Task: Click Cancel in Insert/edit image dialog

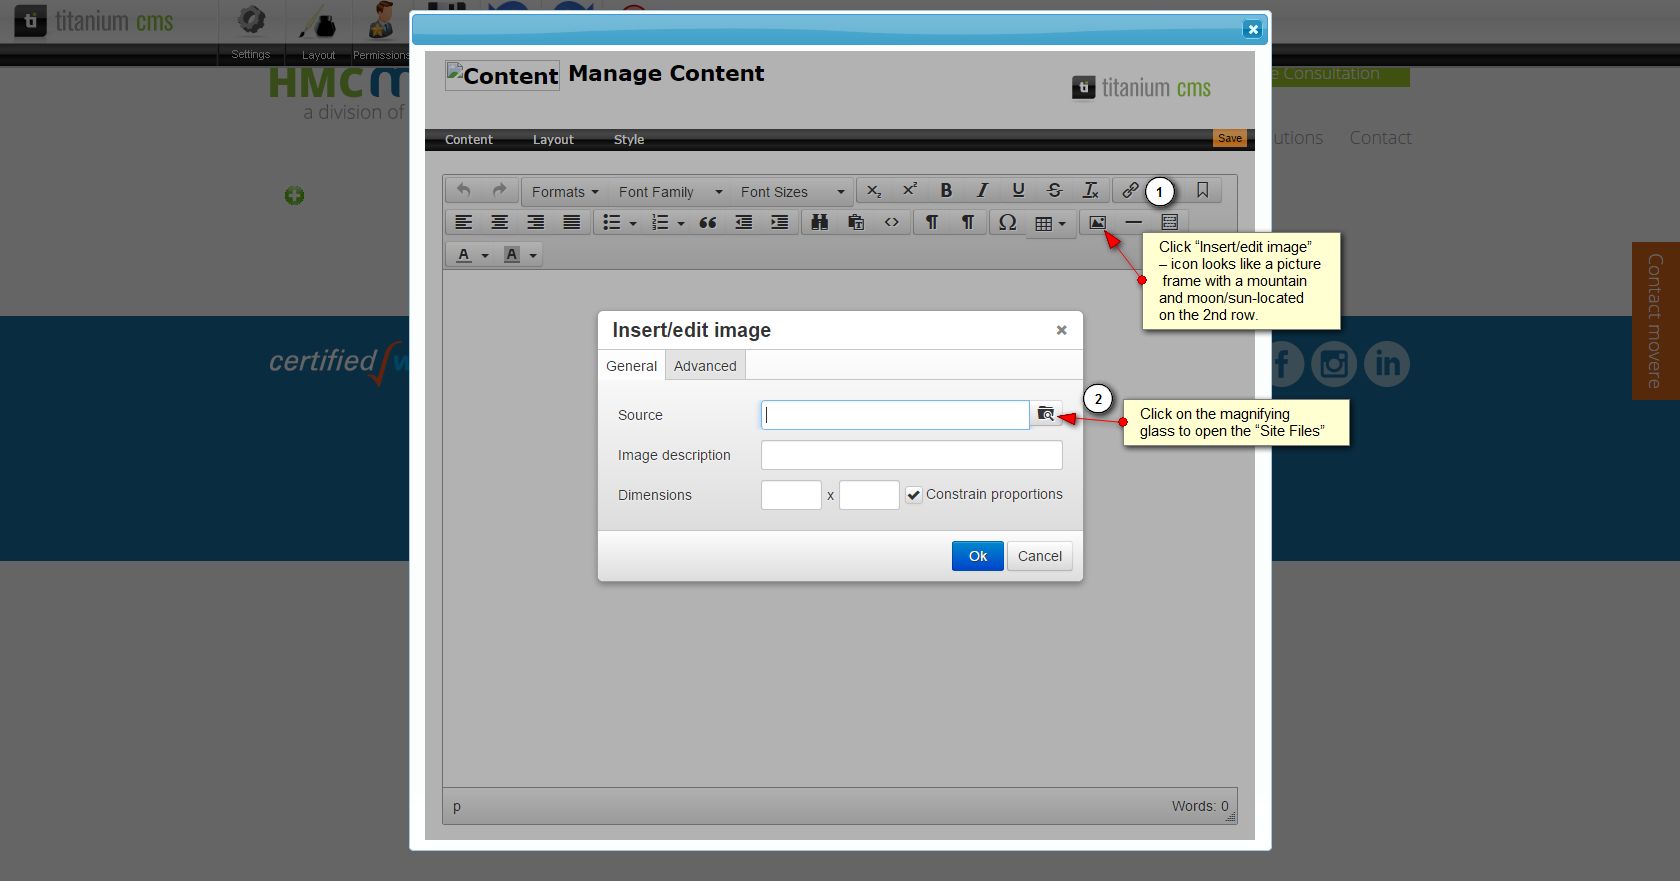Action: coord(1039,556)
